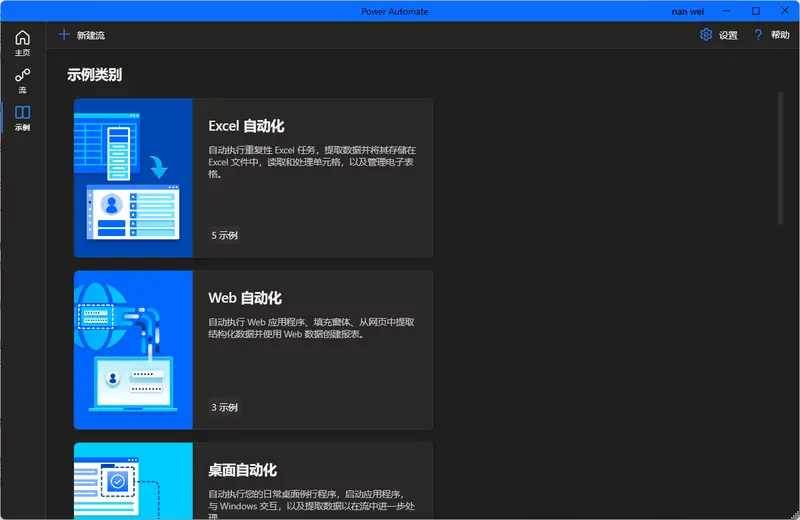The width and height of the screenshot is (800, 520).
Task: Click the Web 自动化 description text
Action: click(311, 328)
